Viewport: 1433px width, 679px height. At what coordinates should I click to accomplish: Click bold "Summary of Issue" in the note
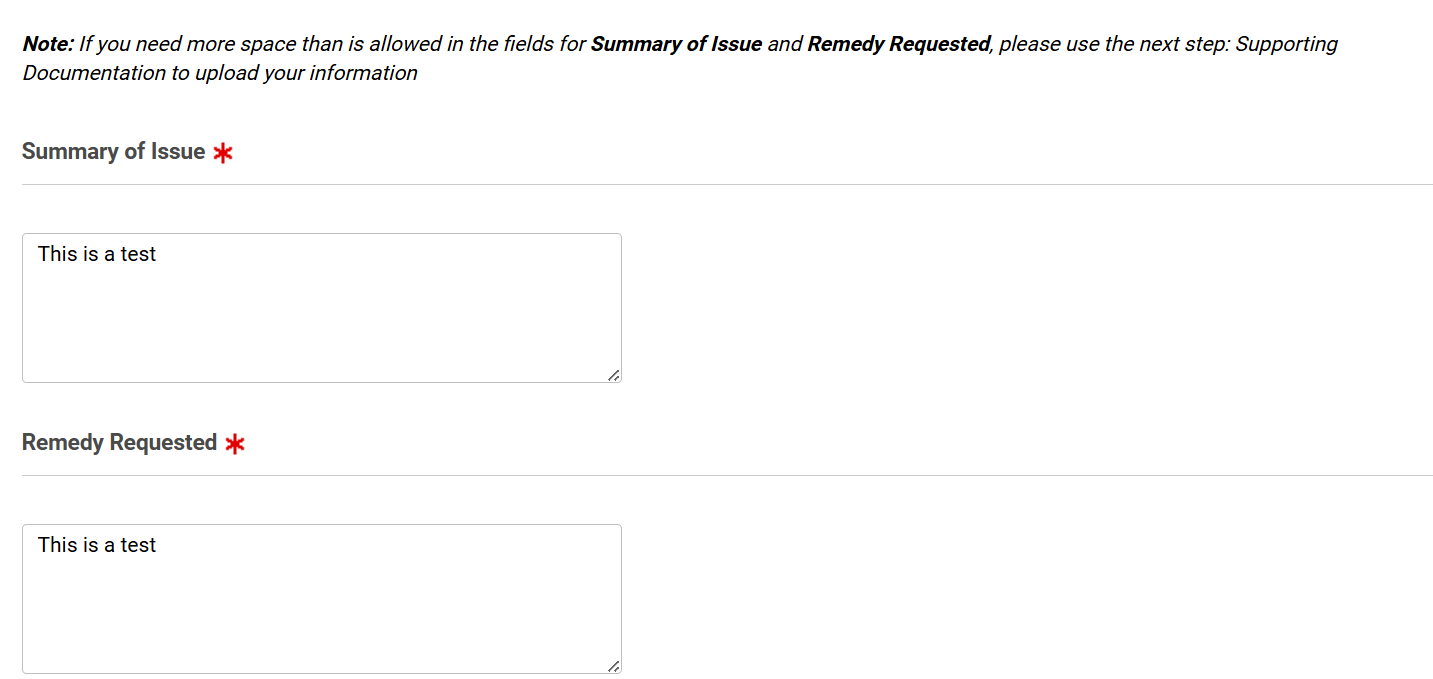(676, 44)
